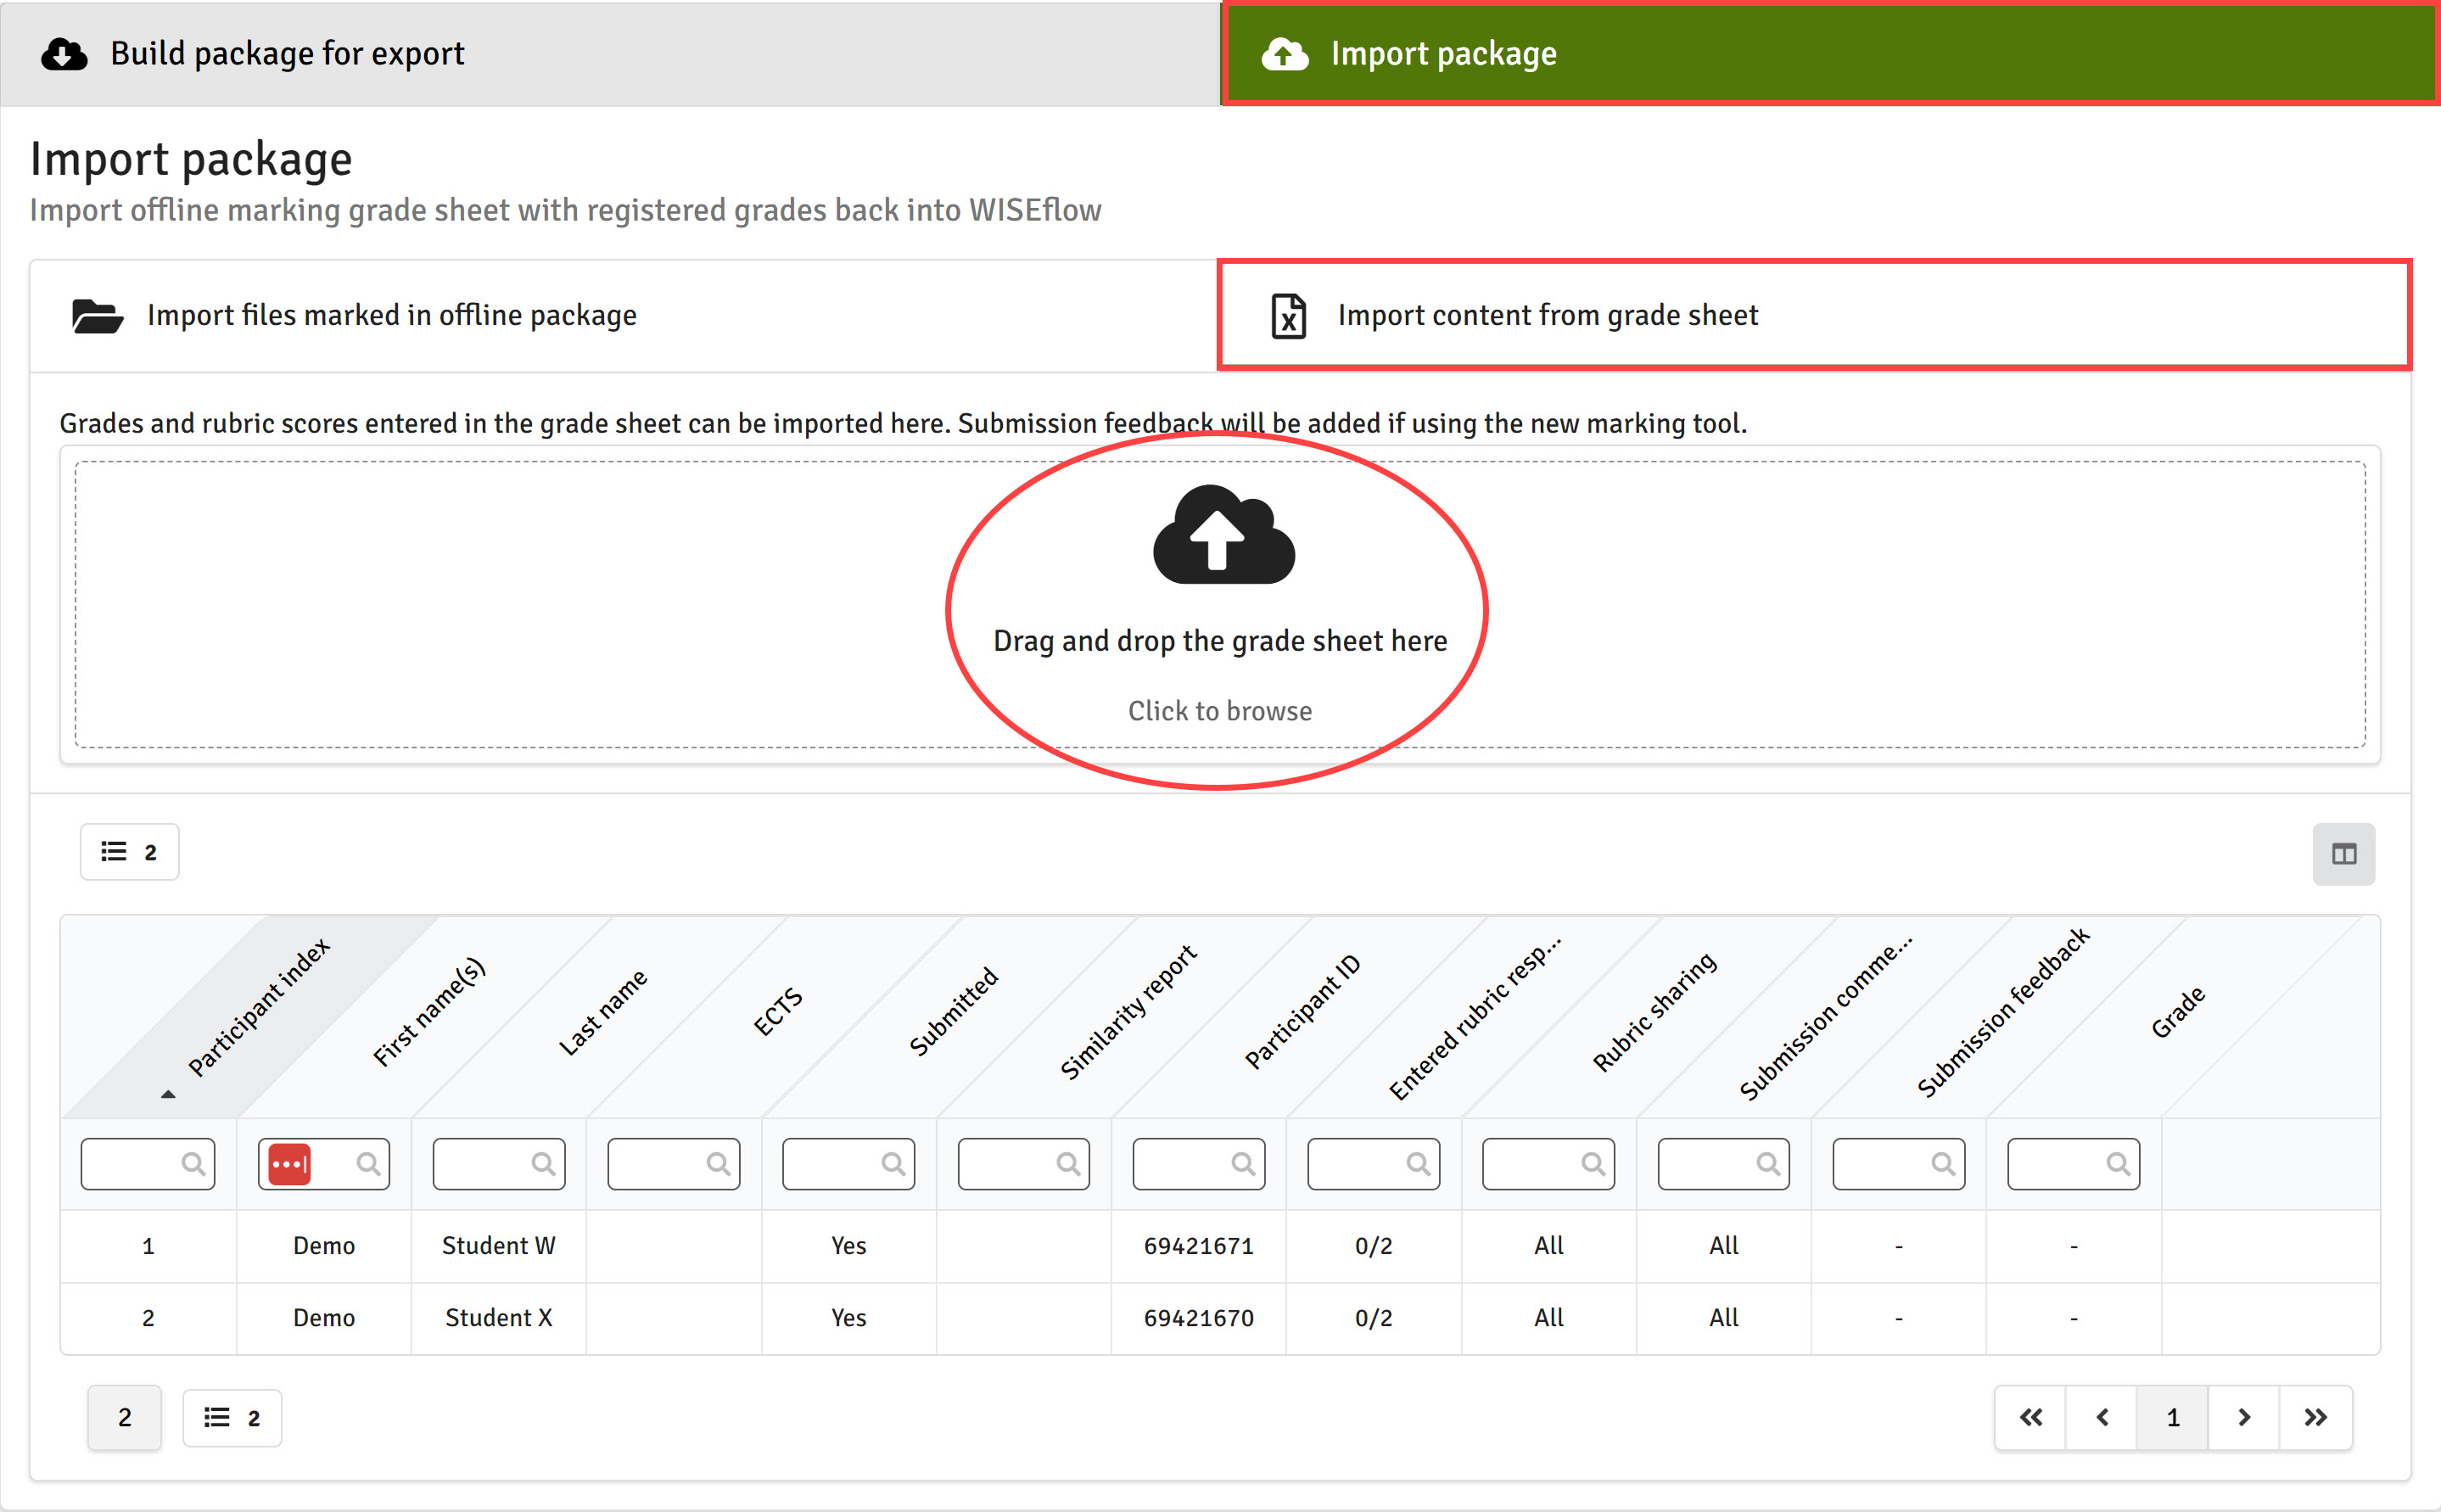Focus Entered rubric responses filter field

click(x=1374, y=1164)
